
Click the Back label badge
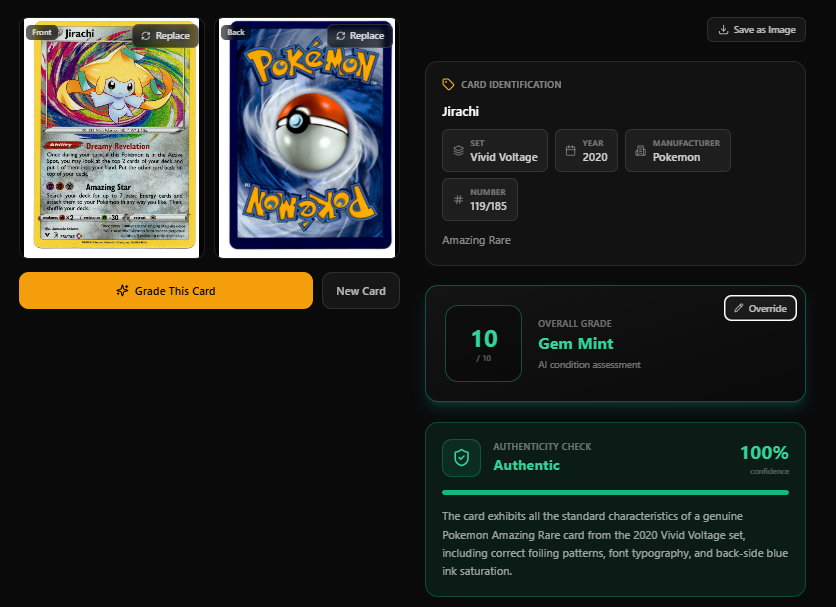(236, 33)
